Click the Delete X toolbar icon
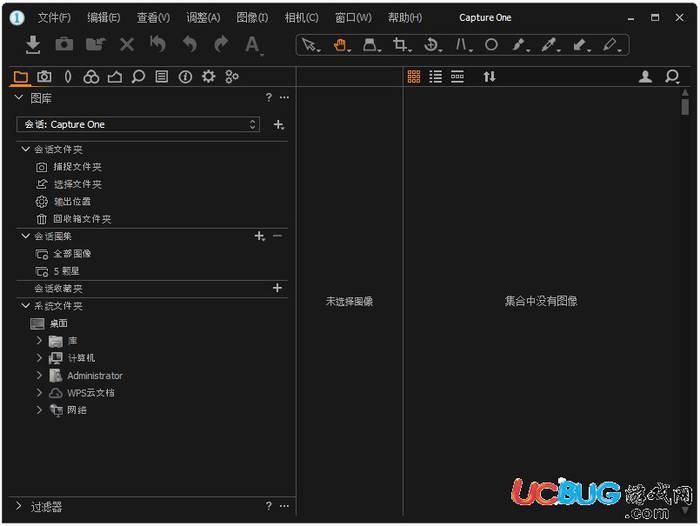The image size is (700, 526). click(127, 45)
